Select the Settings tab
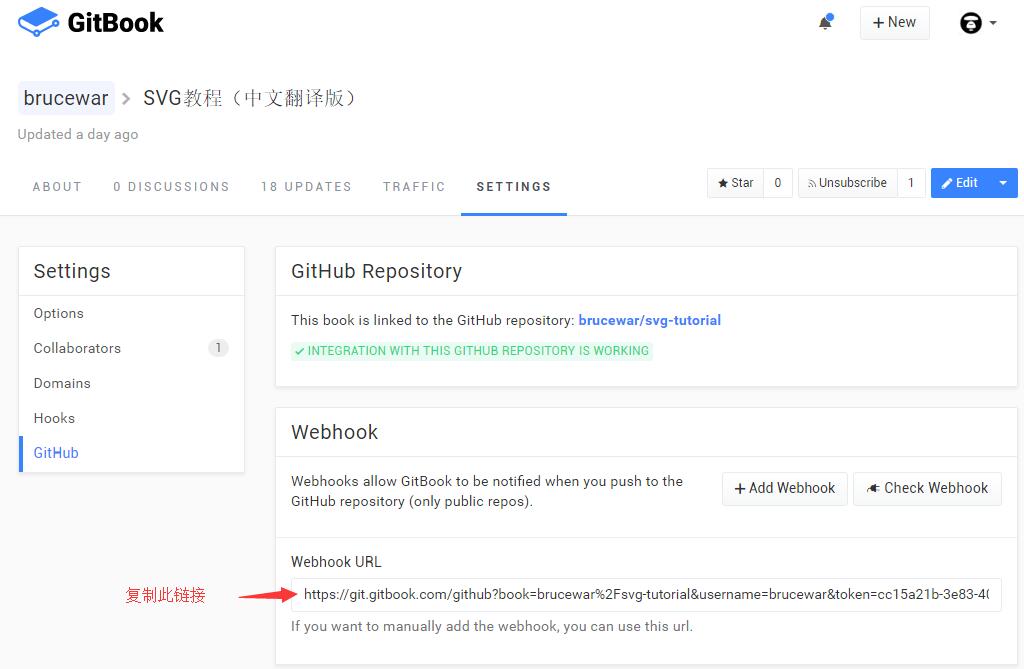This screenshot has height=669, width=1024. click(514, 187)
